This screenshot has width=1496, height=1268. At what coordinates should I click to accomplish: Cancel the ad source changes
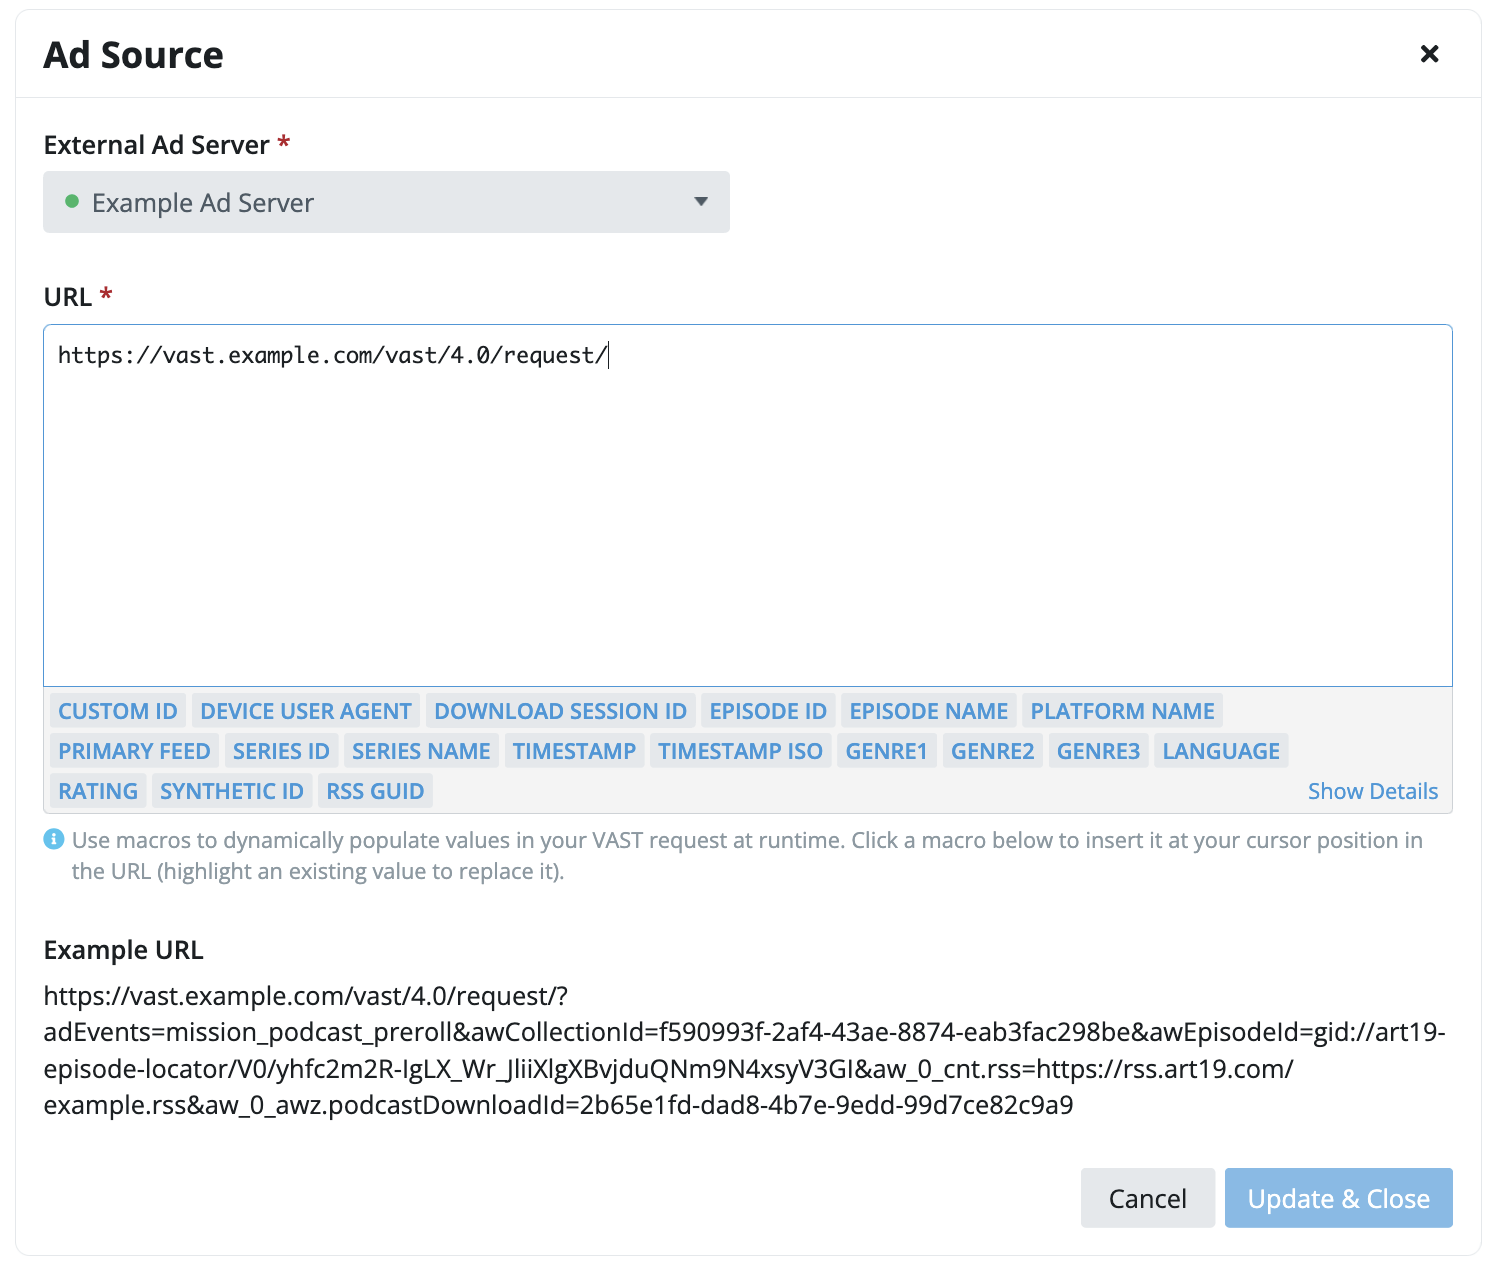(1147, 1198)
